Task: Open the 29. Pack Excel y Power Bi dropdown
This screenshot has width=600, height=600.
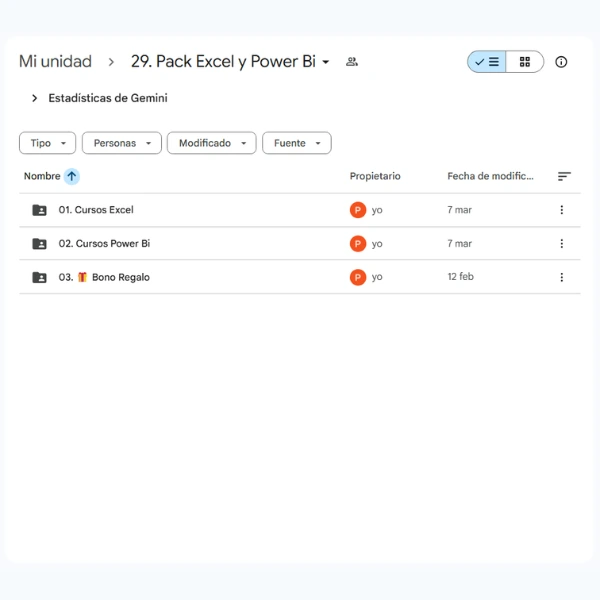Action: [x=230, y=61]
